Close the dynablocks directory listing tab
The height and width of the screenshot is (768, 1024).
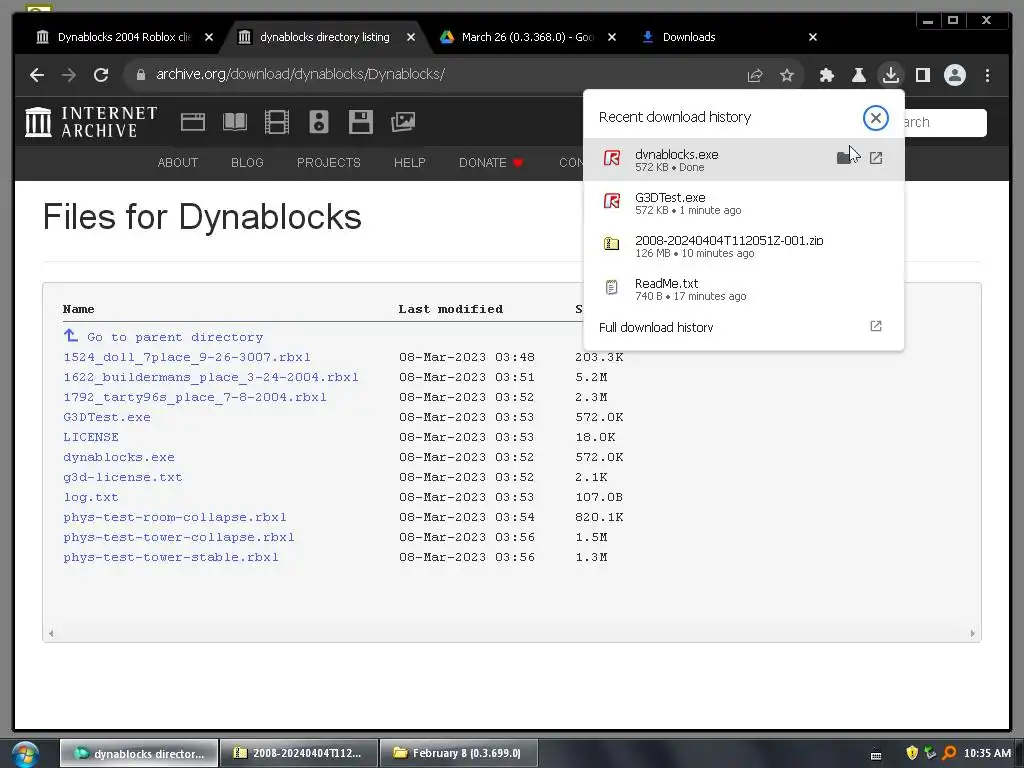tap(411, 37)
